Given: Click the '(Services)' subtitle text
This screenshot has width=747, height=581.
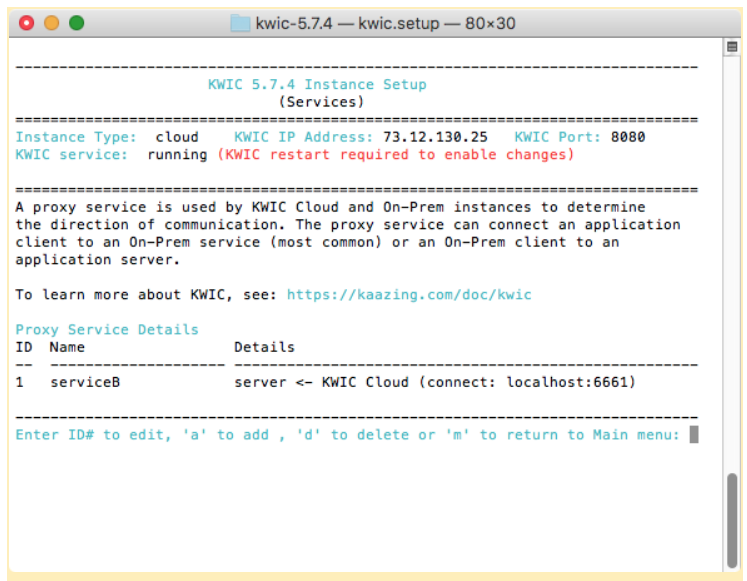Looking at the screenshot, I should click(x=322, y=102).
